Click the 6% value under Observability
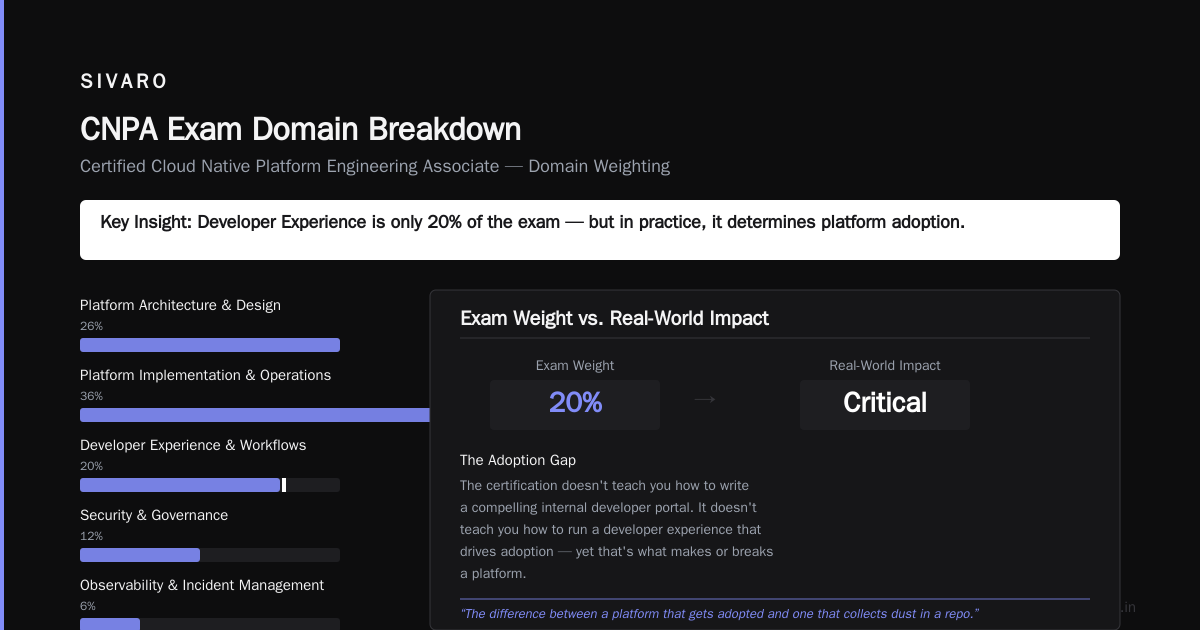This screenshot has height=630, width=1200. (x=88, y=606)
